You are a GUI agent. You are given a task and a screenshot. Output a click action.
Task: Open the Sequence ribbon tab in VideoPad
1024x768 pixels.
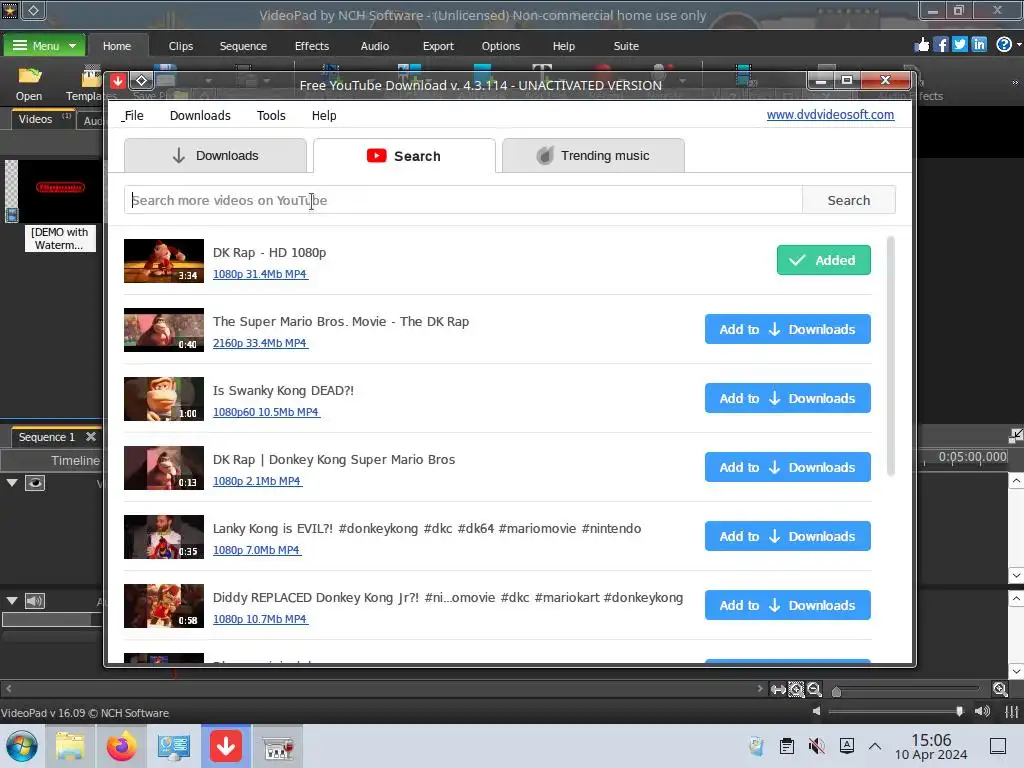[243, 46]
